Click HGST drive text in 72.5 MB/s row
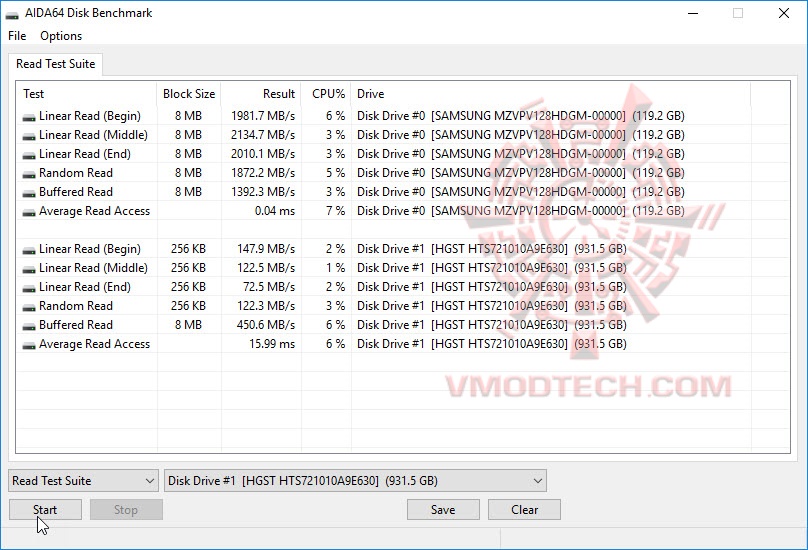This screenshot has height=550, width=808. point(492,287)
